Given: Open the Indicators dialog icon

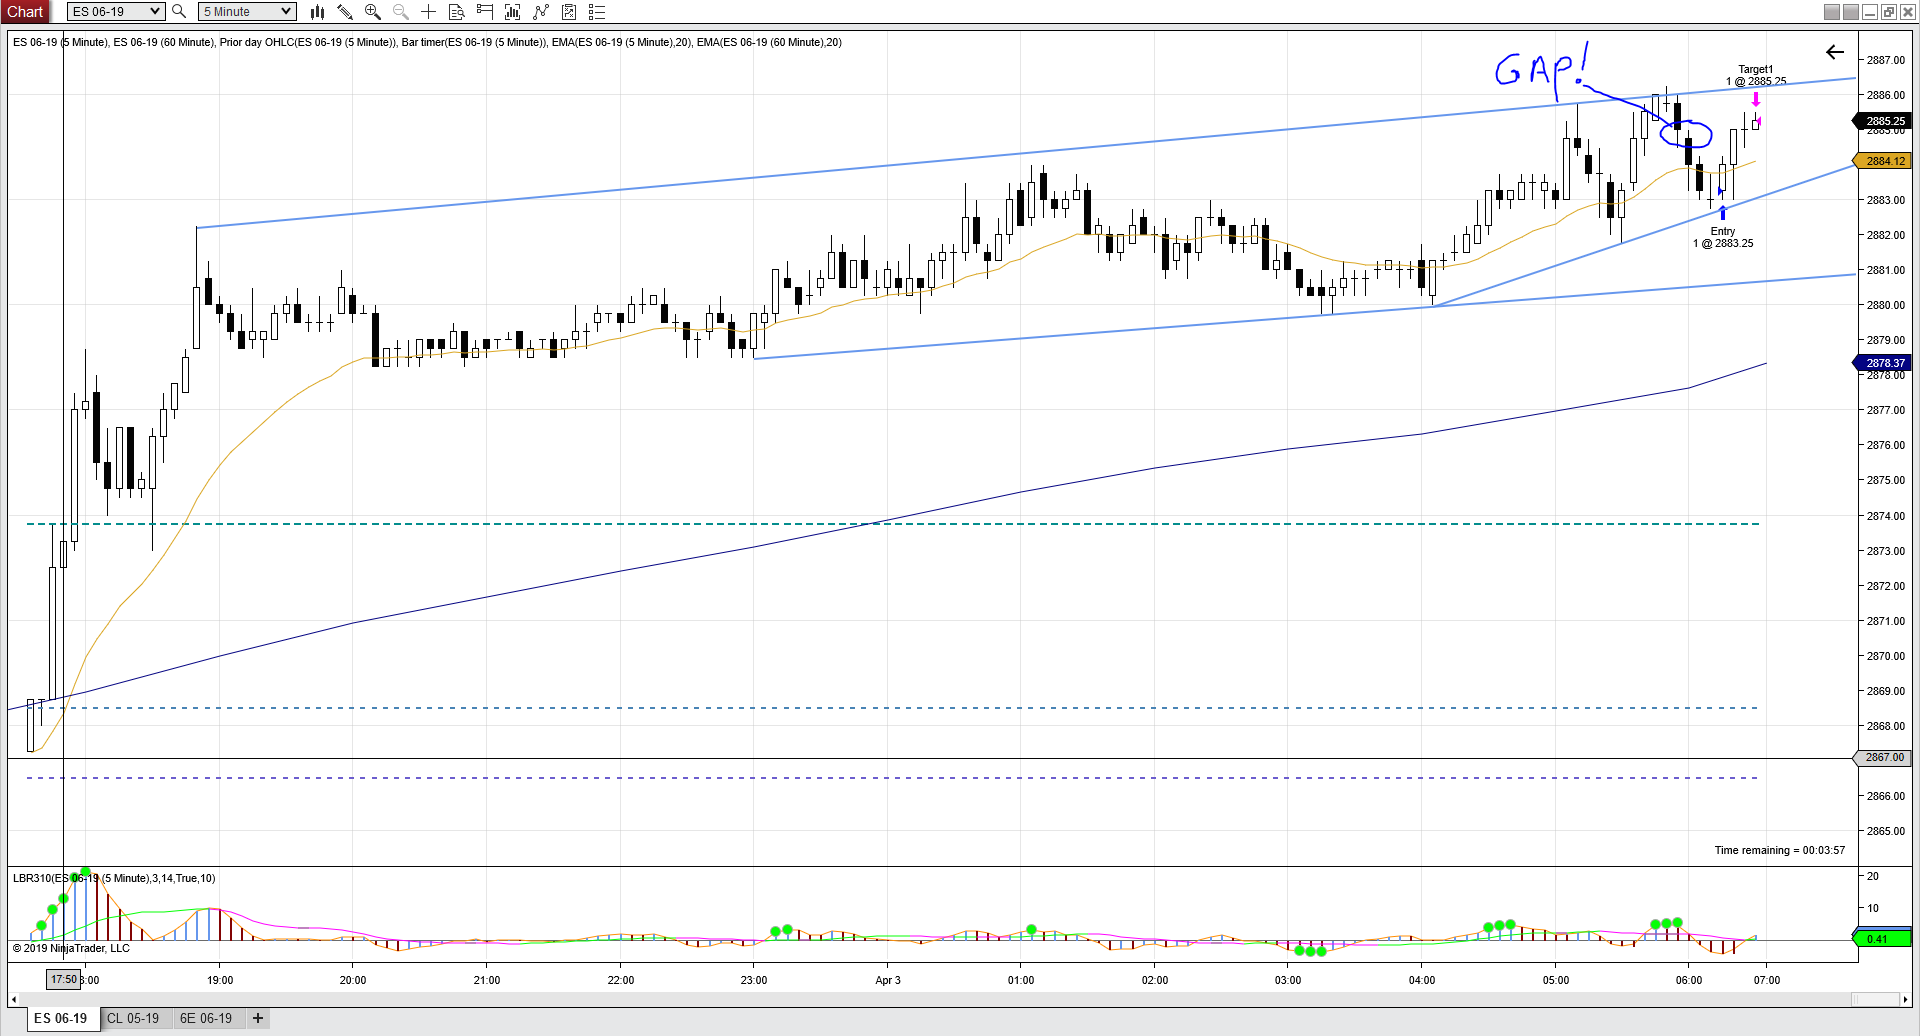Looking at the screenshot, I should [513, 12].
